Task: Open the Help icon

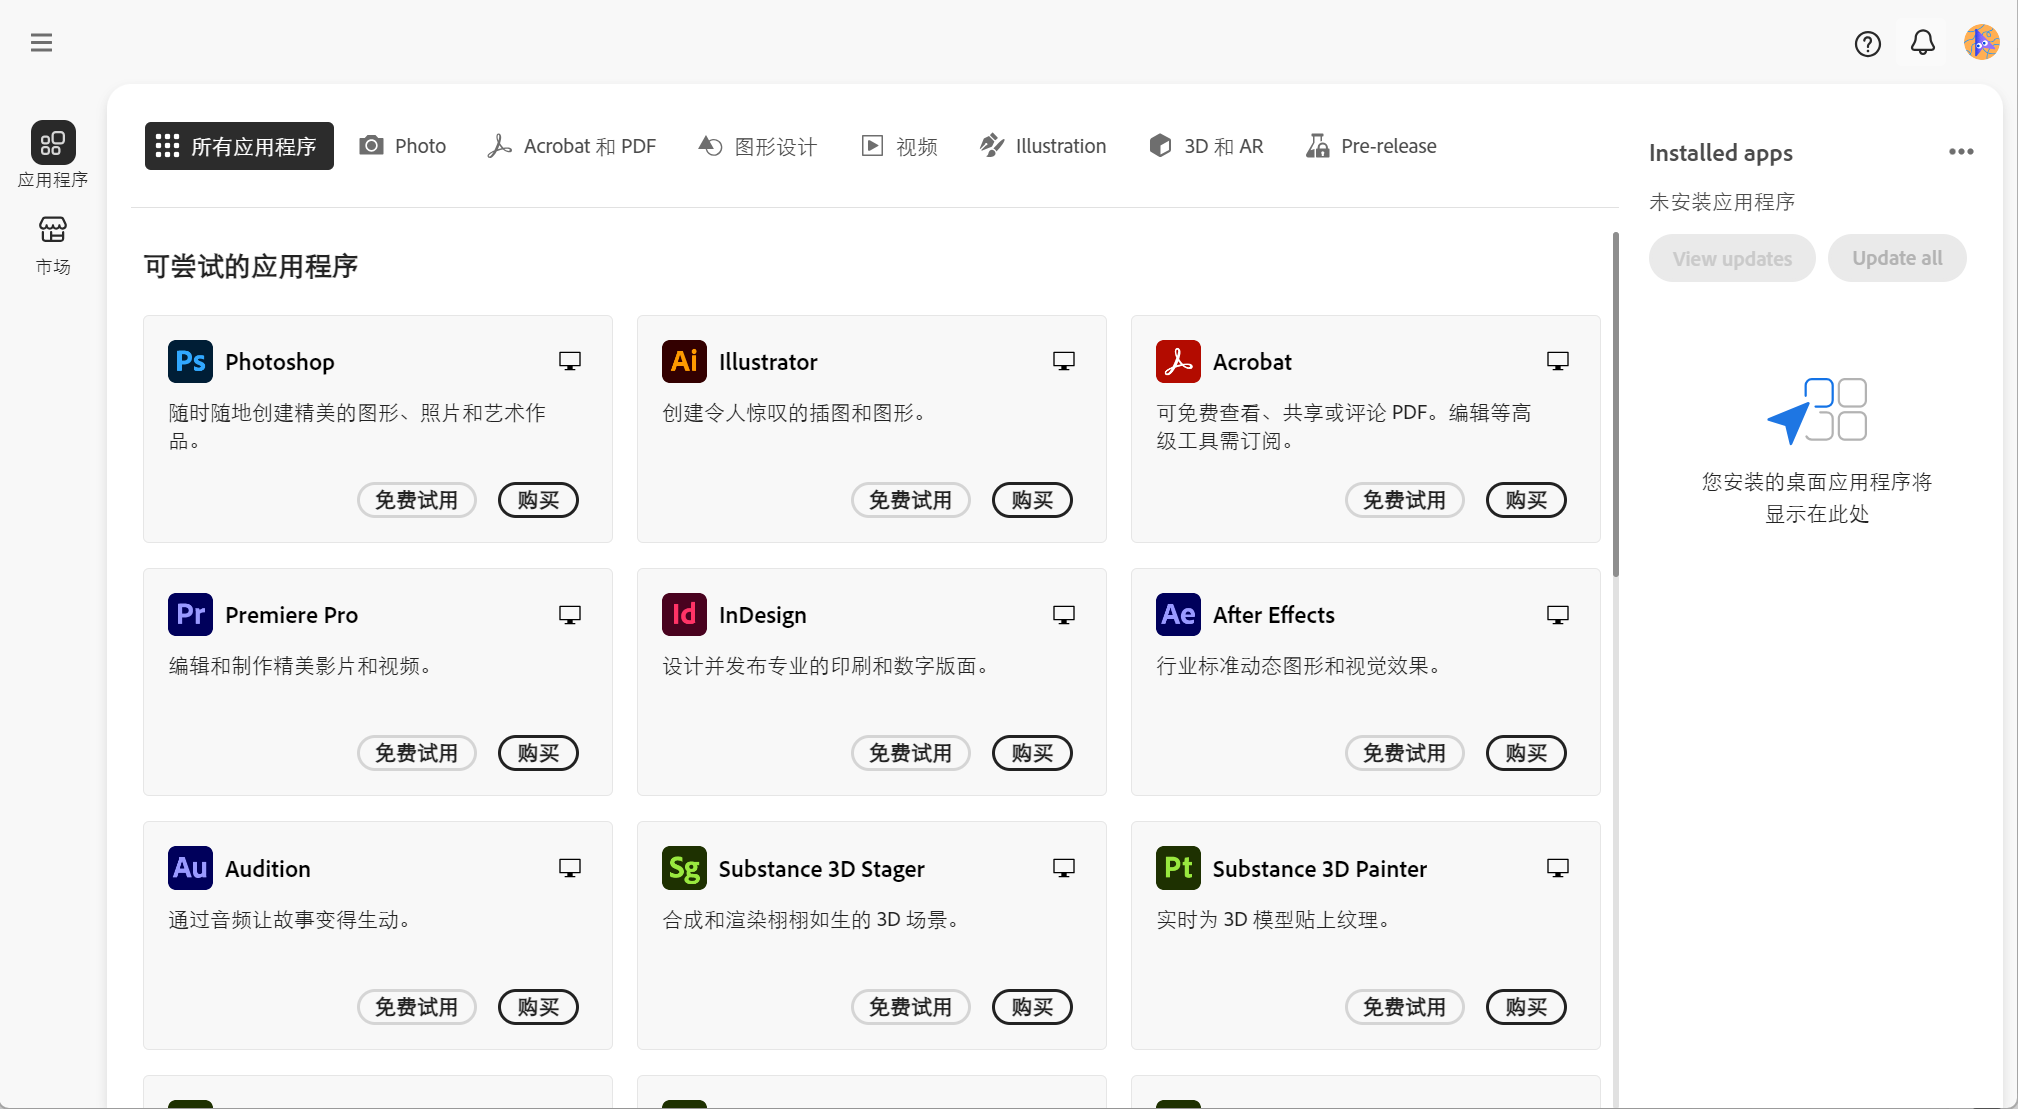Action: point(1867,43)
